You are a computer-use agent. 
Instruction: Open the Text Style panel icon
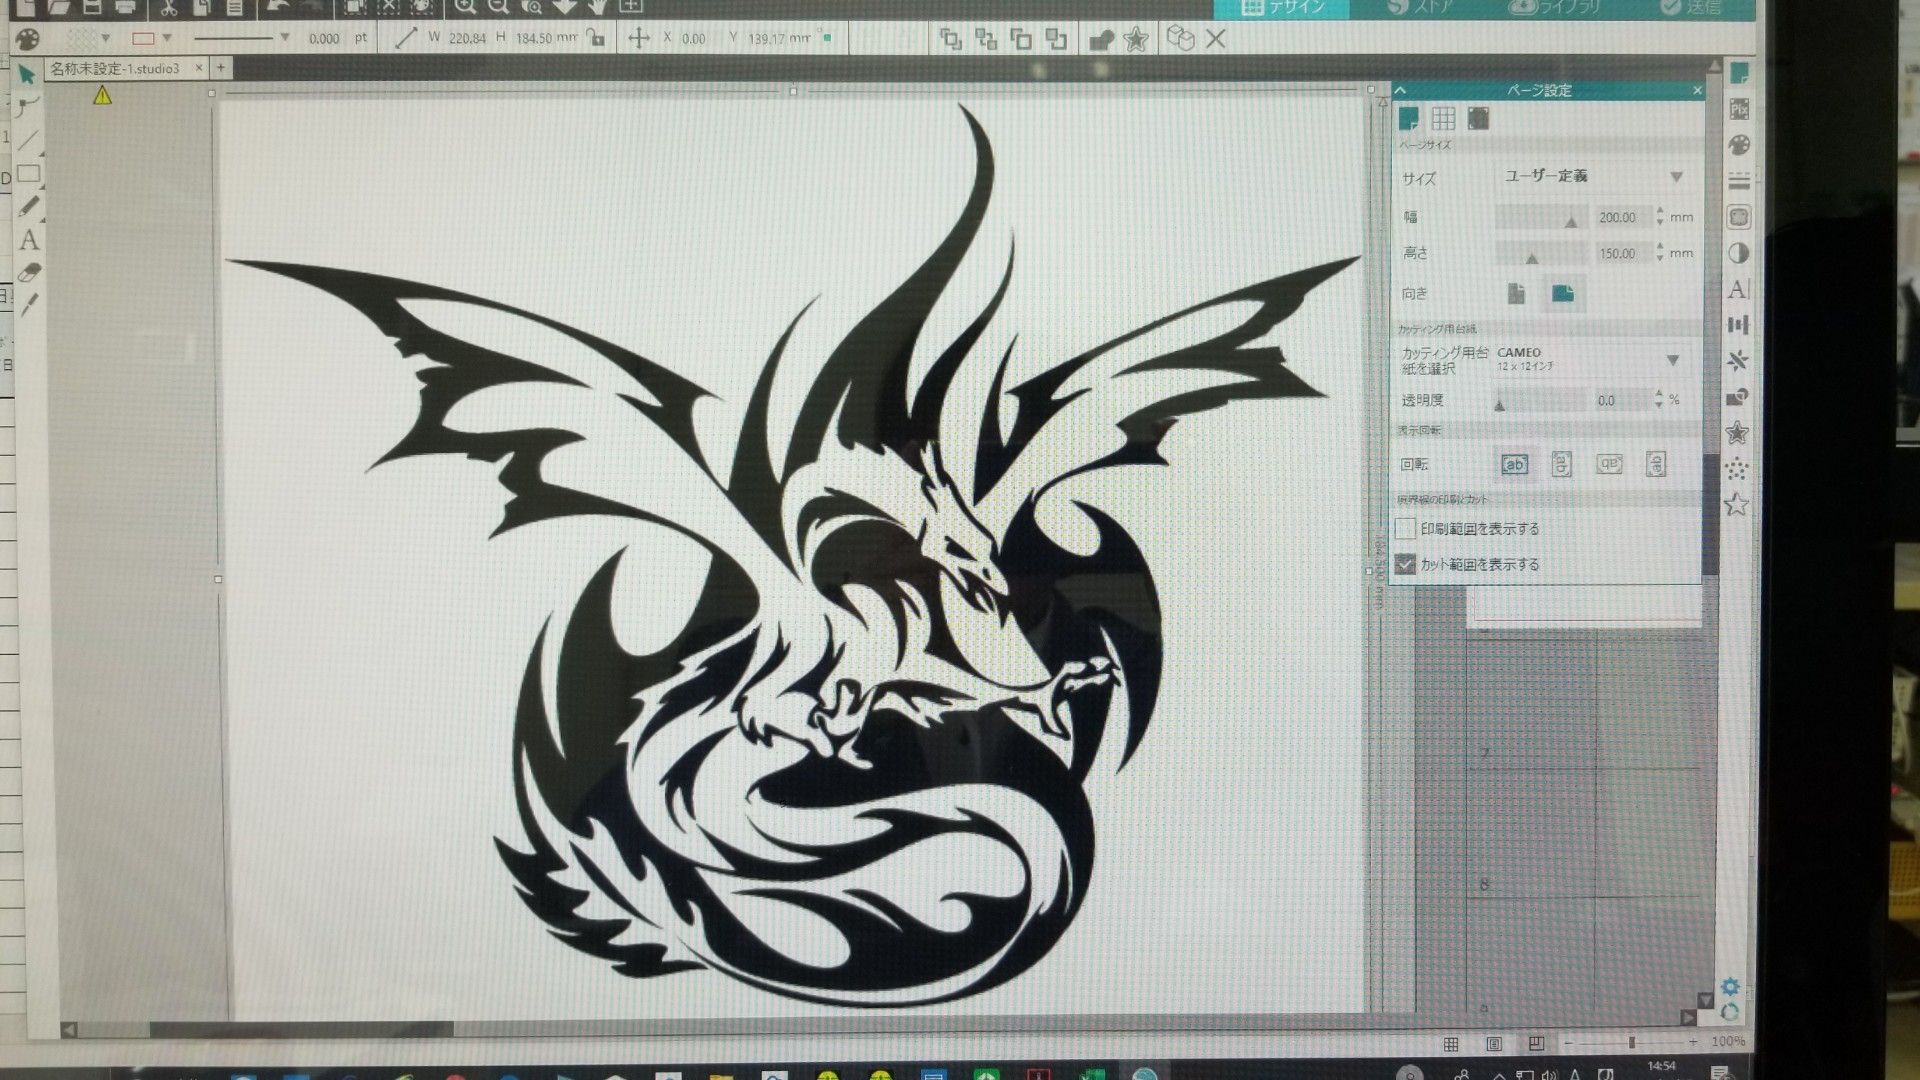[x=1738, y=290]
